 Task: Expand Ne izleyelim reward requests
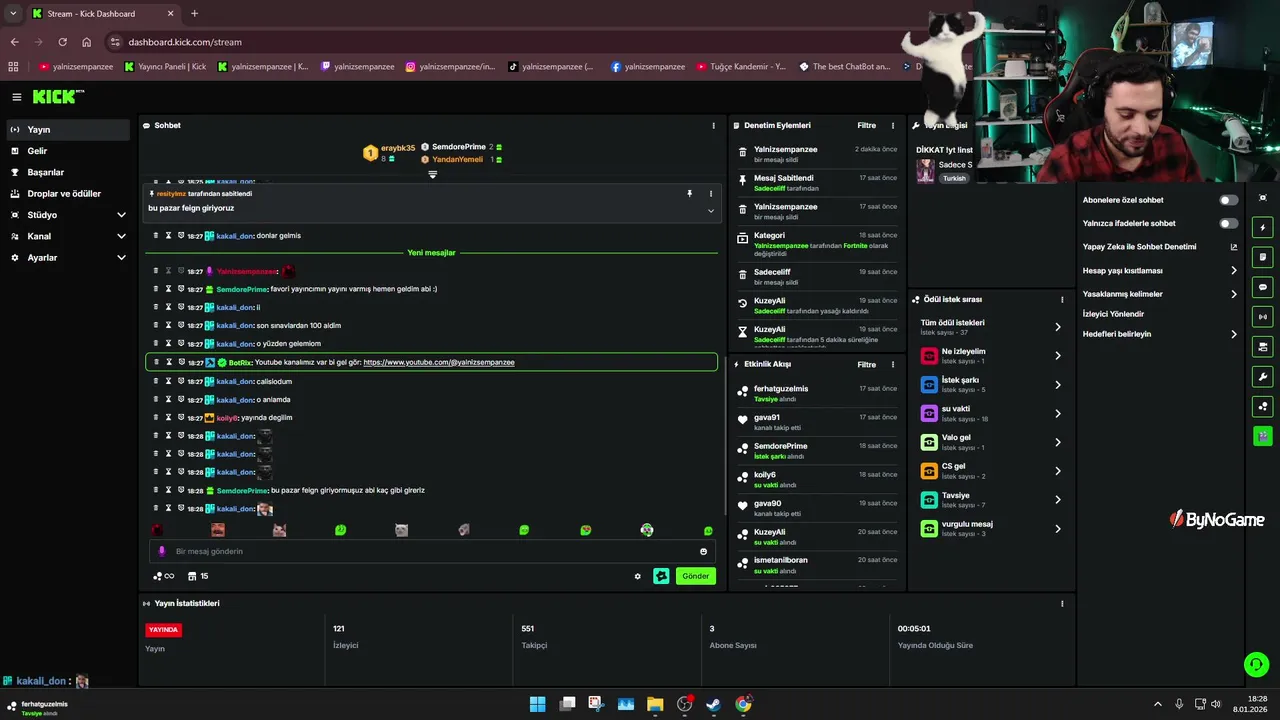pyautogui.click(x=992, y=355)
